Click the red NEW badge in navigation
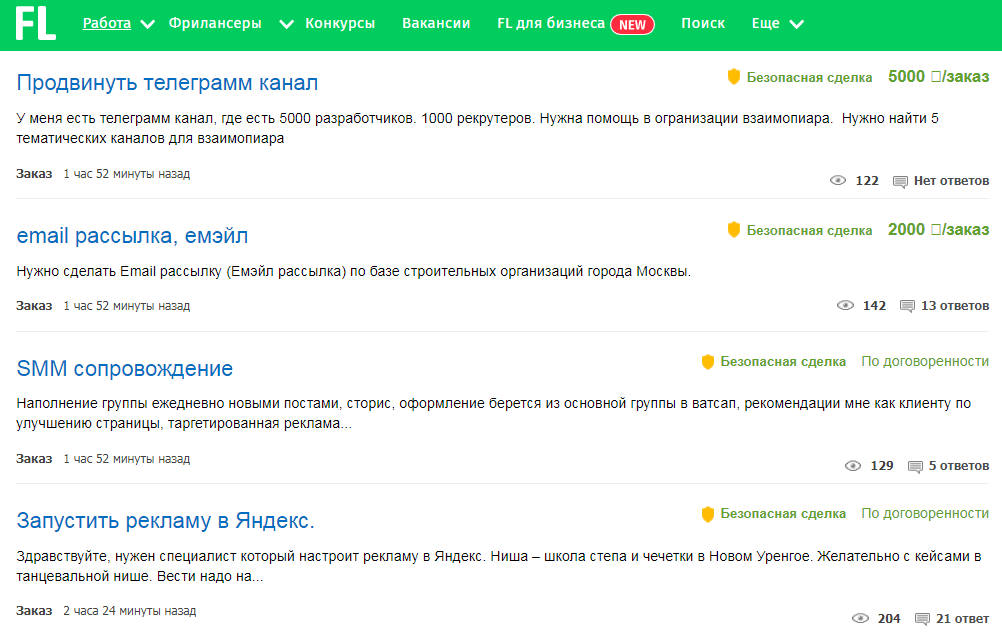The image size is (1002, 633). [632, 24]
